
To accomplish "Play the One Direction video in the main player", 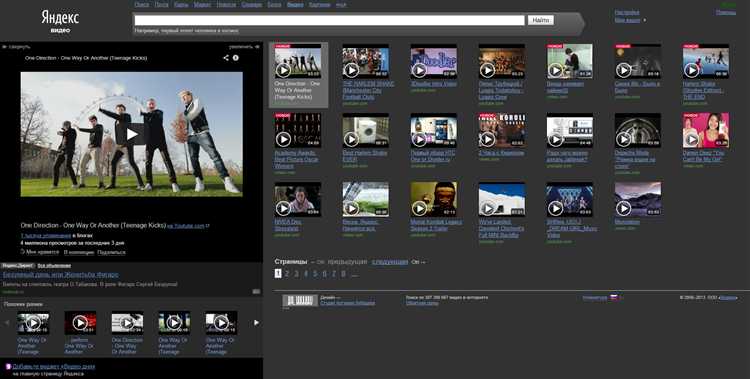I will (132, 134).
